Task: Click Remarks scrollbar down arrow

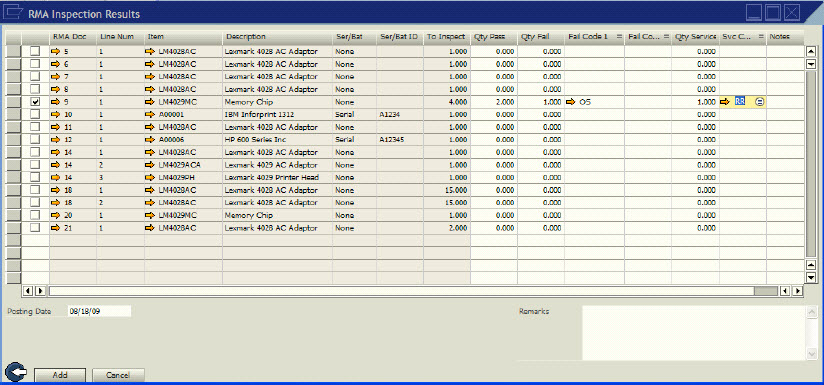Action: [x=811, y=355]
